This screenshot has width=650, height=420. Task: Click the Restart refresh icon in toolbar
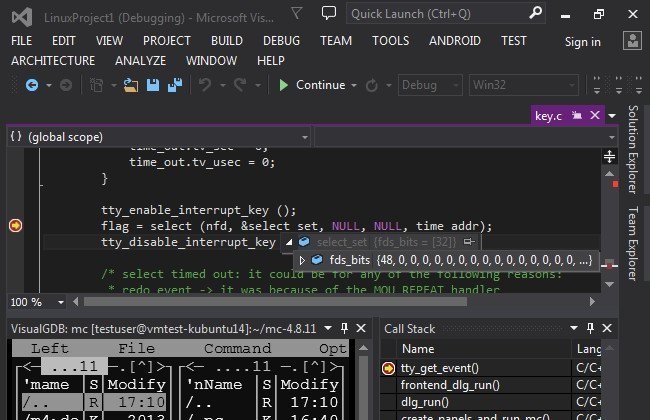(372, 85)
